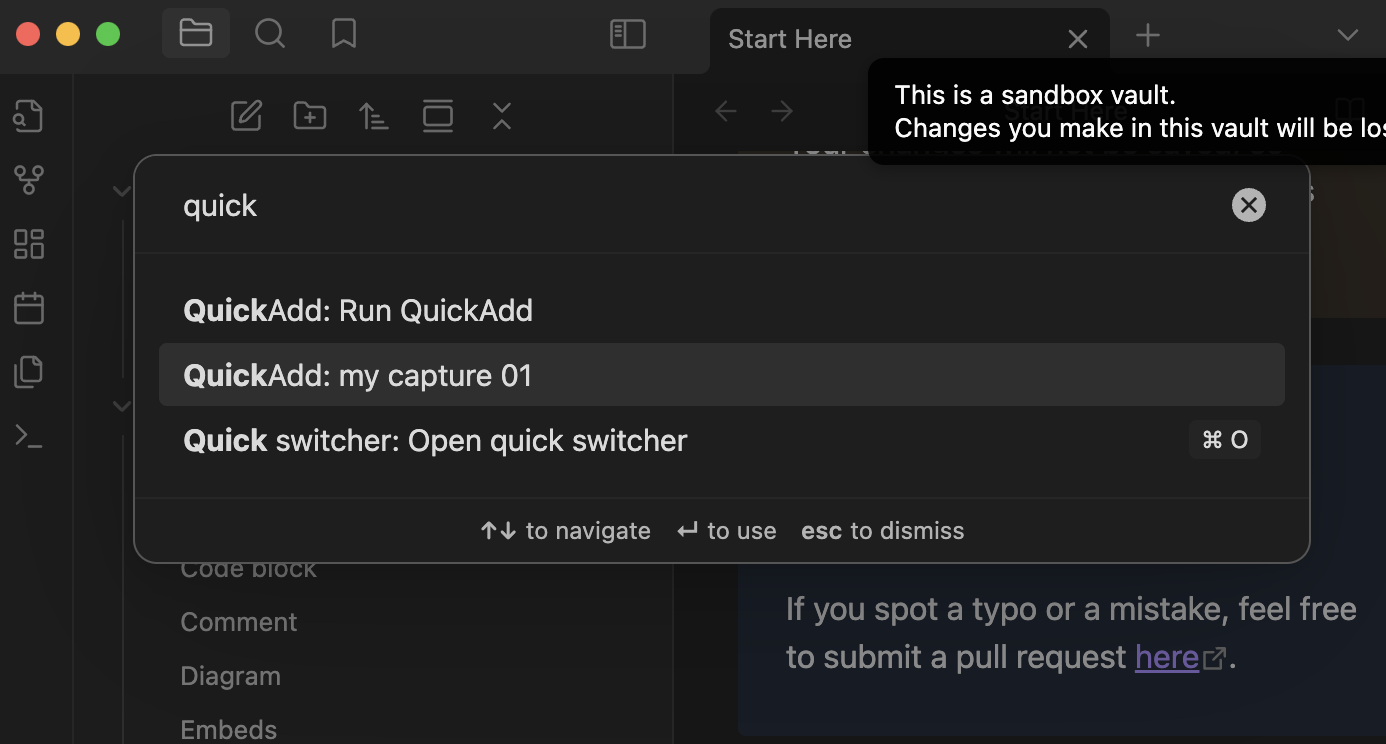Create a new folder in explorer
This screenshot has width=1386, height=744.
[310, 116]
